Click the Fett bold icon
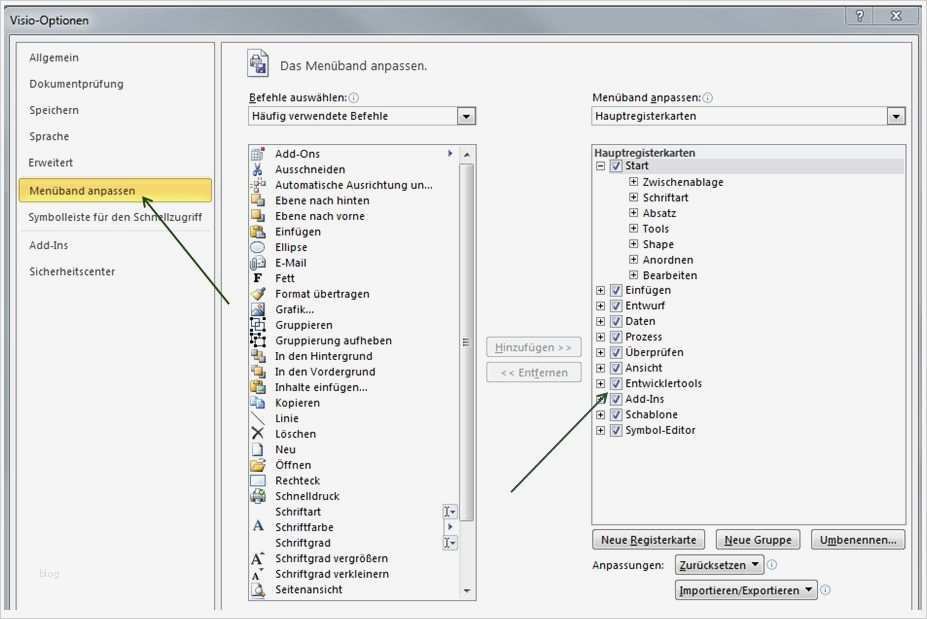 click(x=256, y=277)
